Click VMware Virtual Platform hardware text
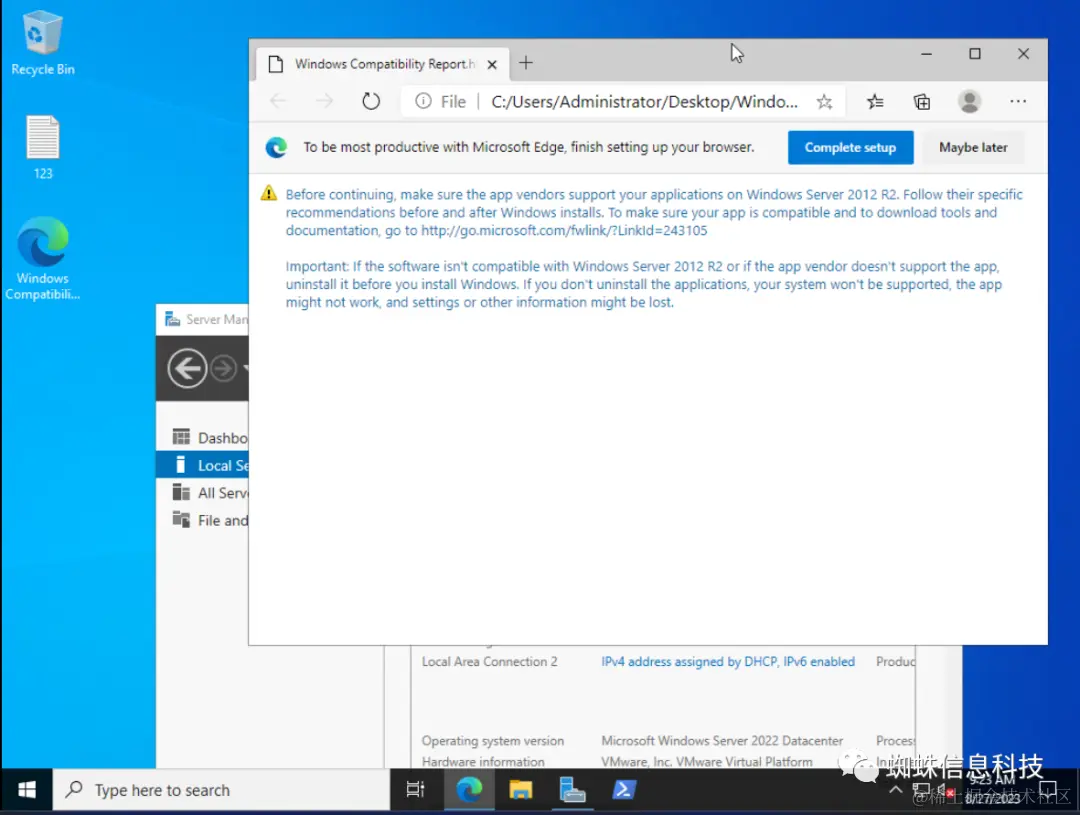This screenshot has height=815, width=1080. tap(707, 761)
